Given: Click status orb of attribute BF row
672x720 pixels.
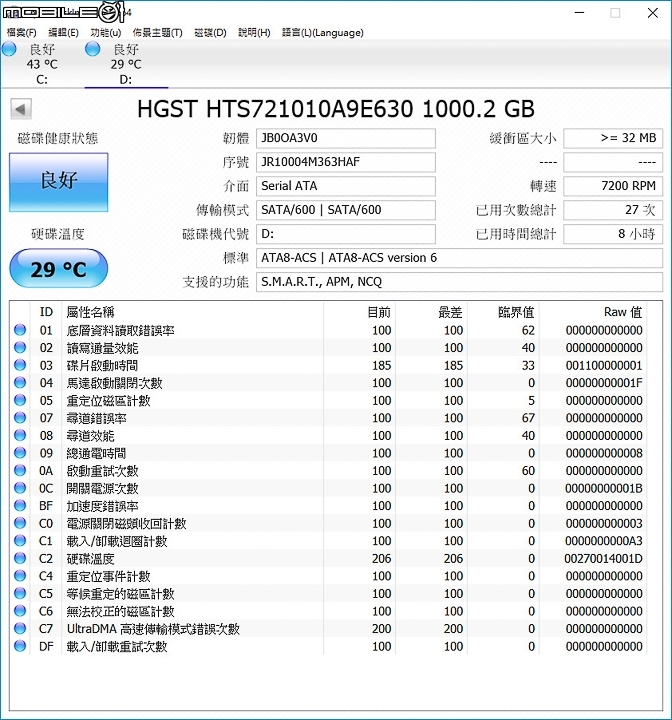Looking at the screenshot, I should (x=20, y=506).
